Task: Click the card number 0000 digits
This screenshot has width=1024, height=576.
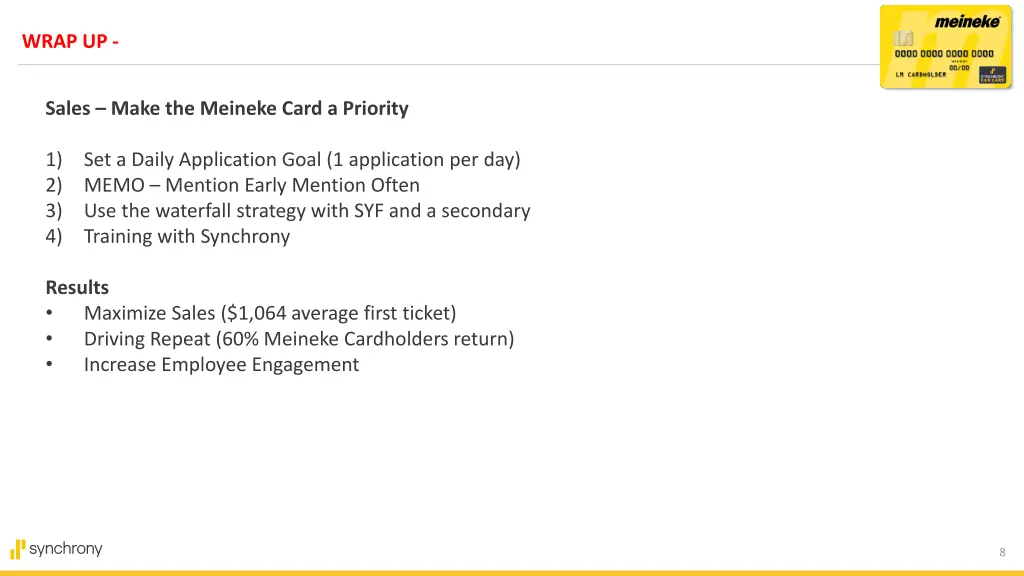Action: [944, 54]
